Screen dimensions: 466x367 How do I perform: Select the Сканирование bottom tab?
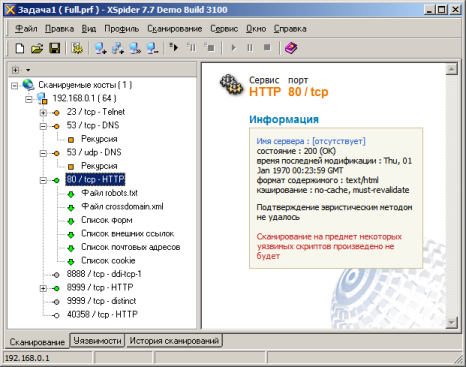tap(37, 342)
